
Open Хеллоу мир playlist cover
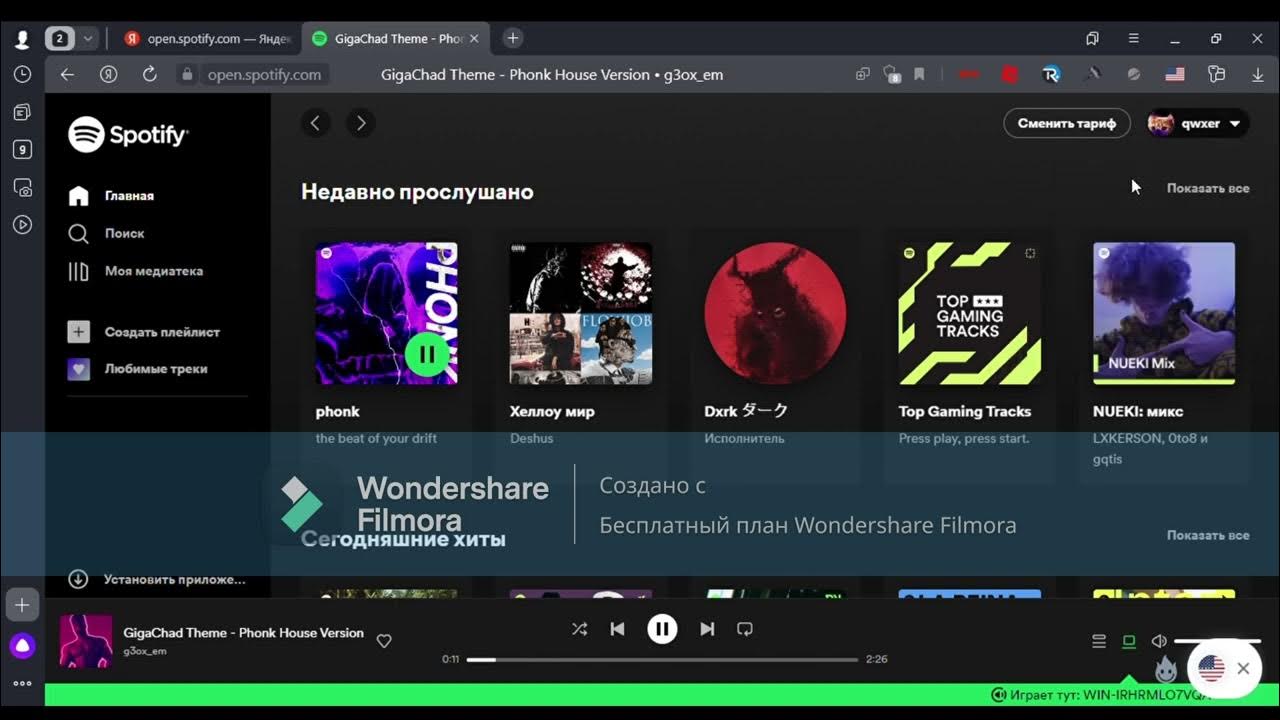coord(581,313)
